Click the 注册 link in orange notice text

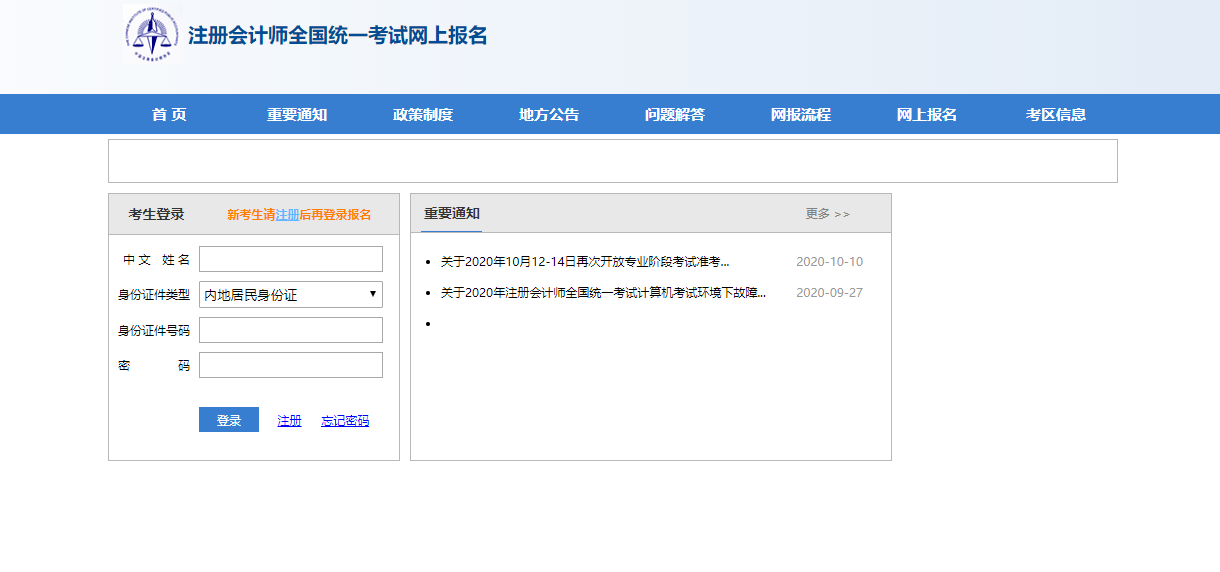point(287,214)
